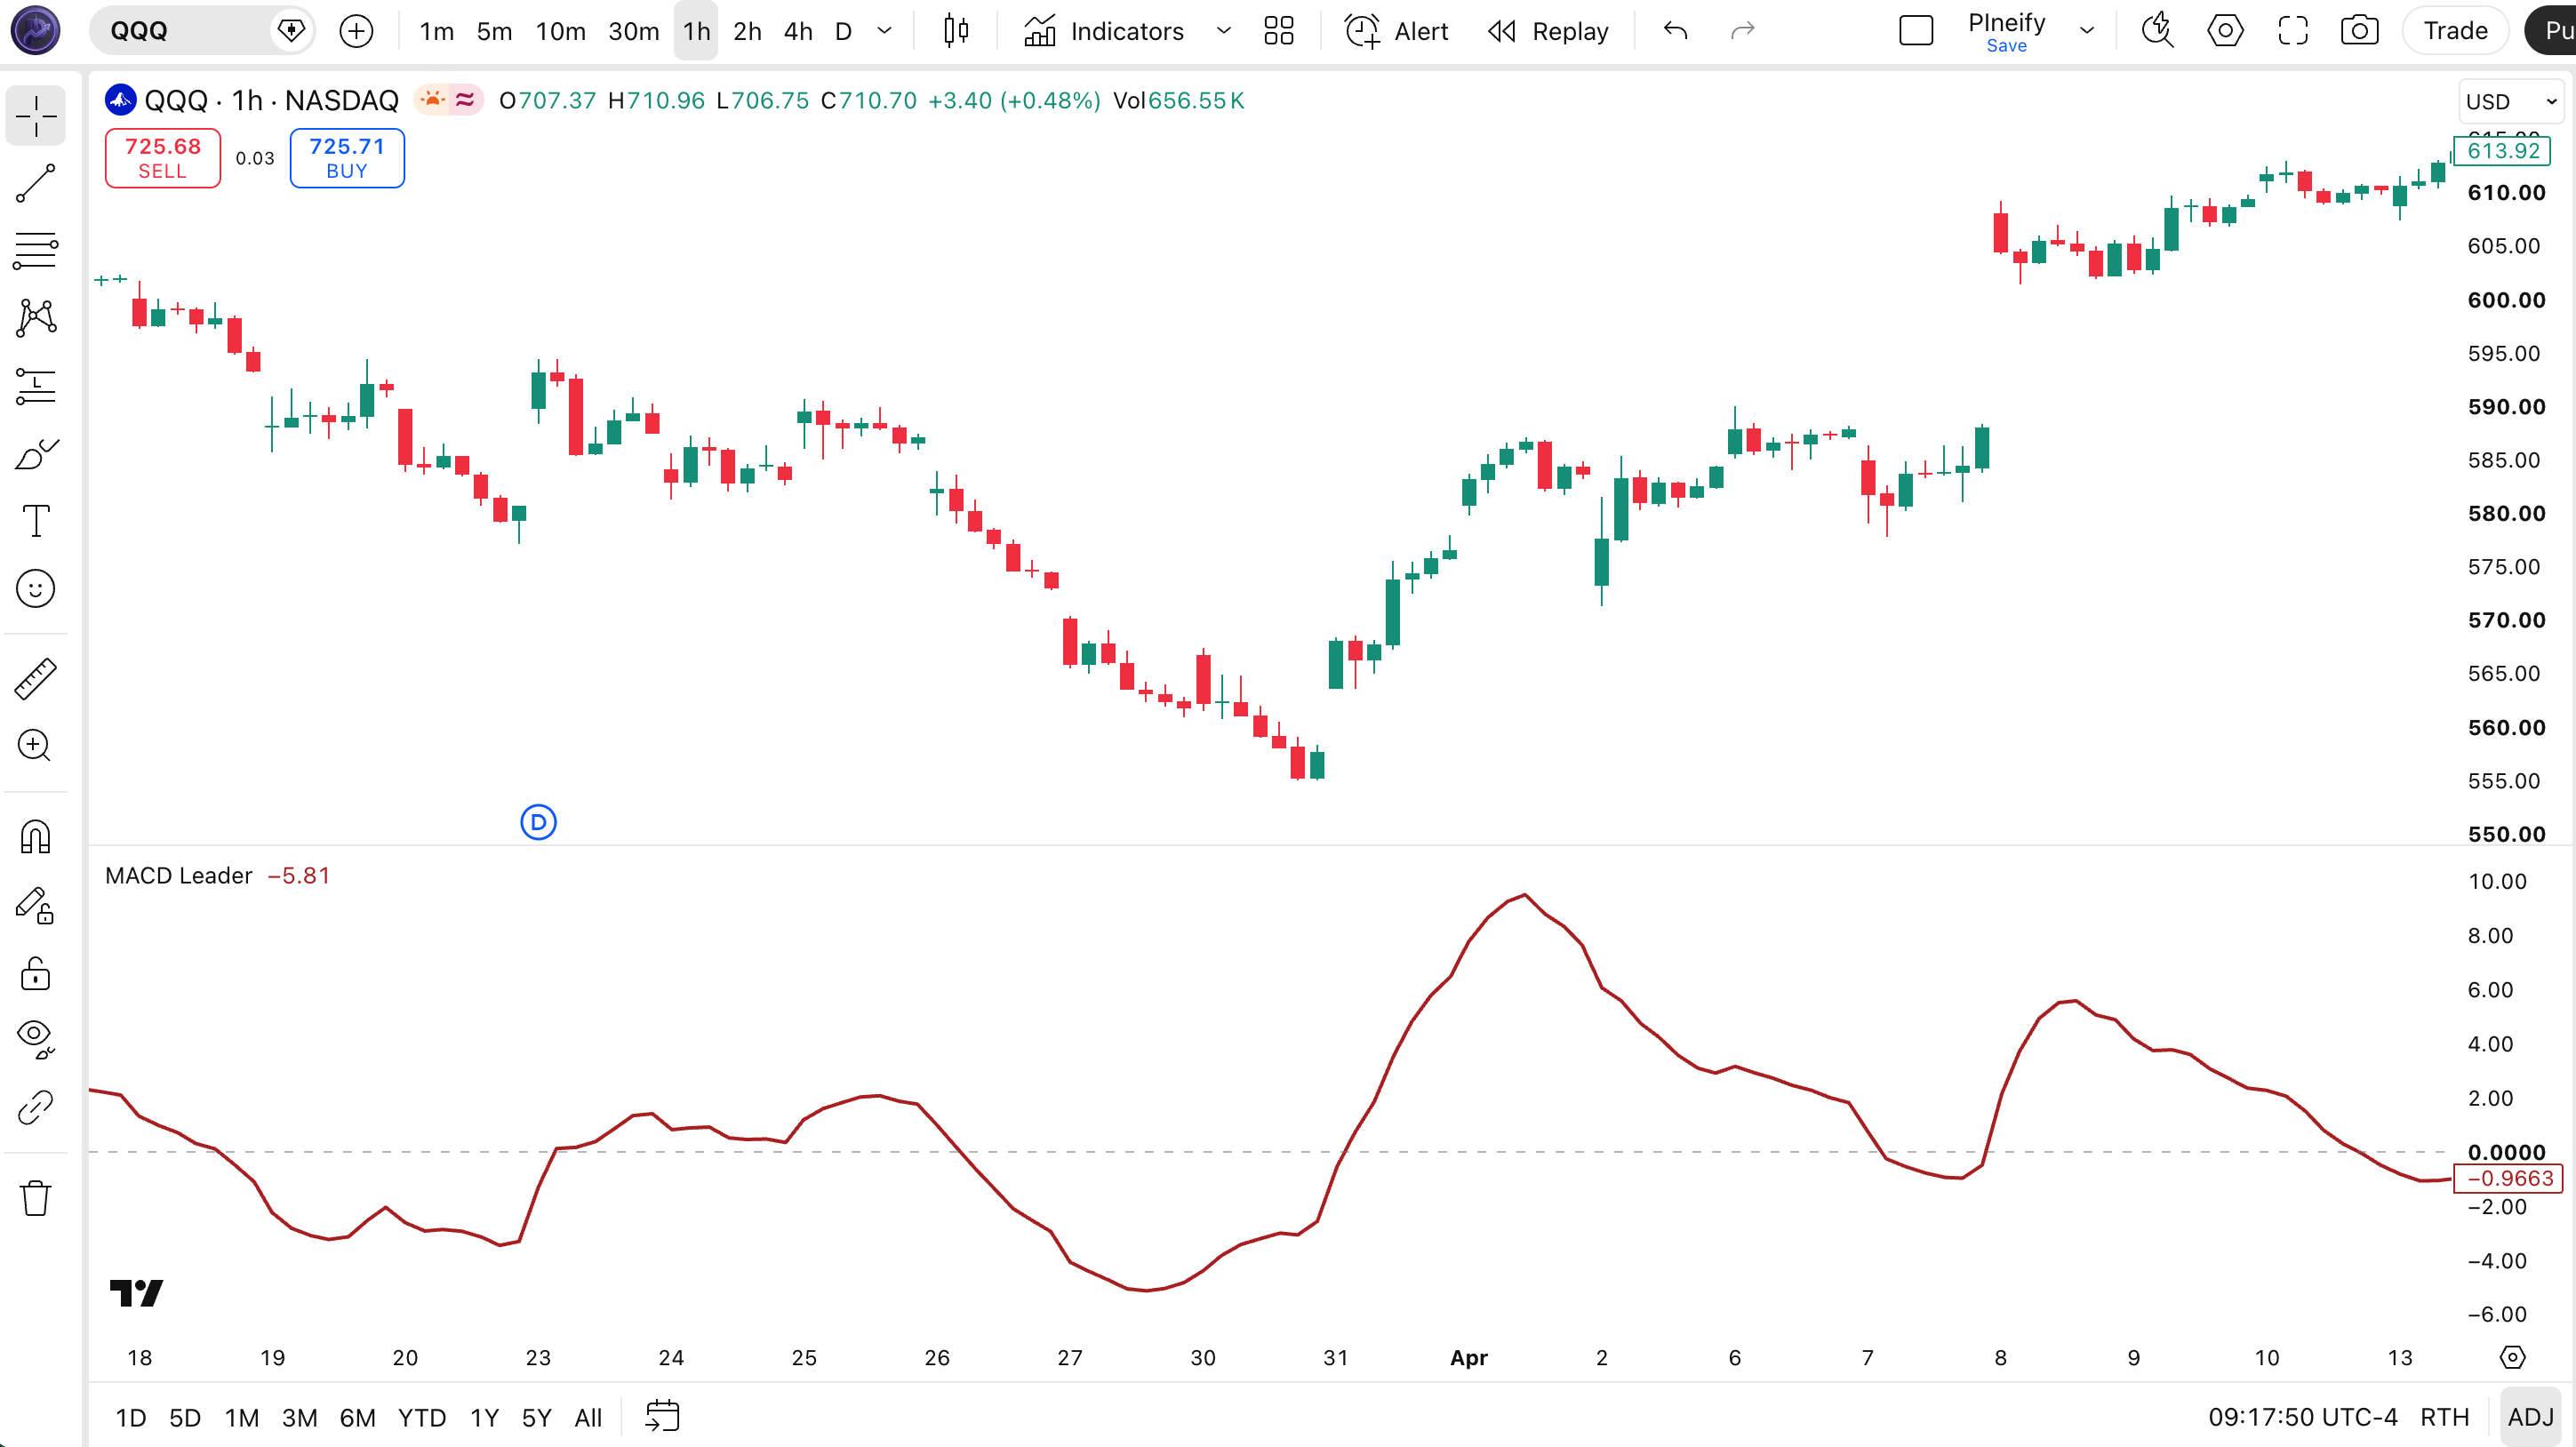Toggle ADJ dividend adjustment
Viewport: 2576px width, 1447px height.
pos(2531,1417)
